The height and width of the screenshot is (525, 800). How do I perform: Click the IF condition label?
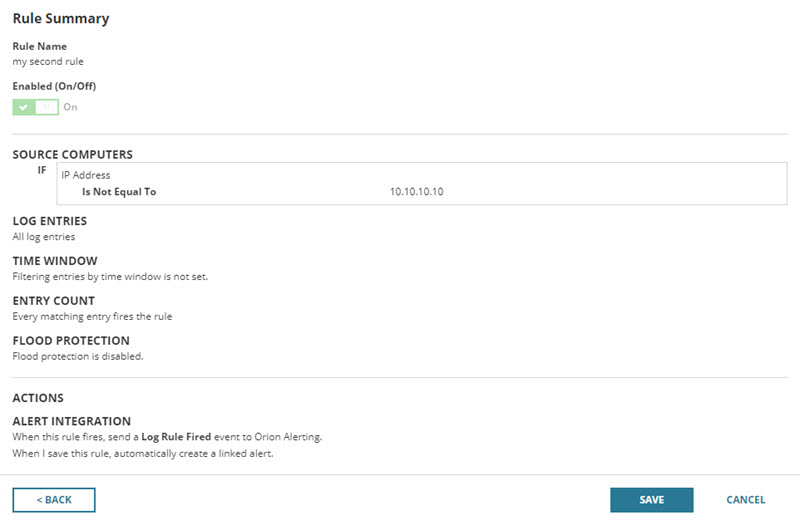(42, 170)
